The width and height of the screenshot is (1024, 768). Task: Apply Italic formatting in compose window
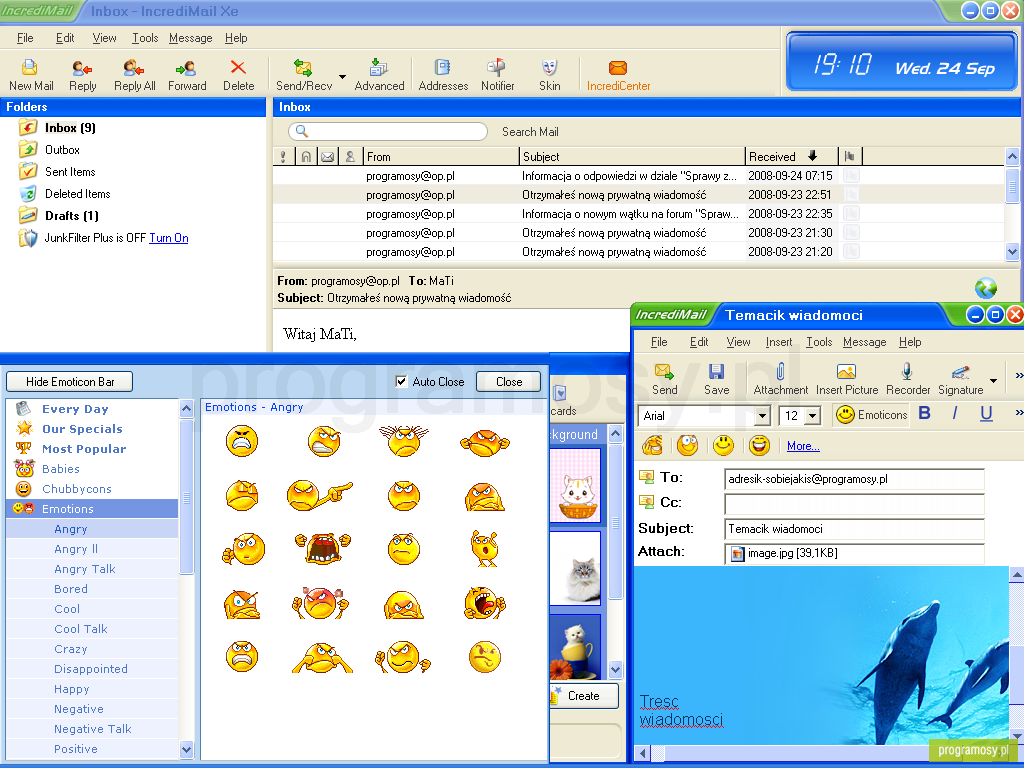tap(955, 413)
